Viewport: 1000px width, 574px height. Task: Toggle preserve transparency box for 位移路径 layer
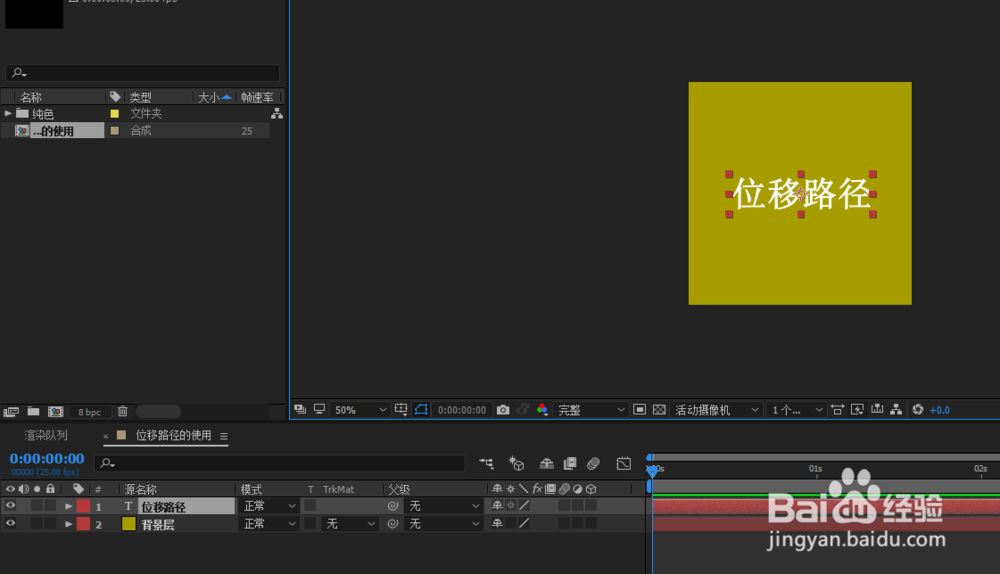click(310, 505)
